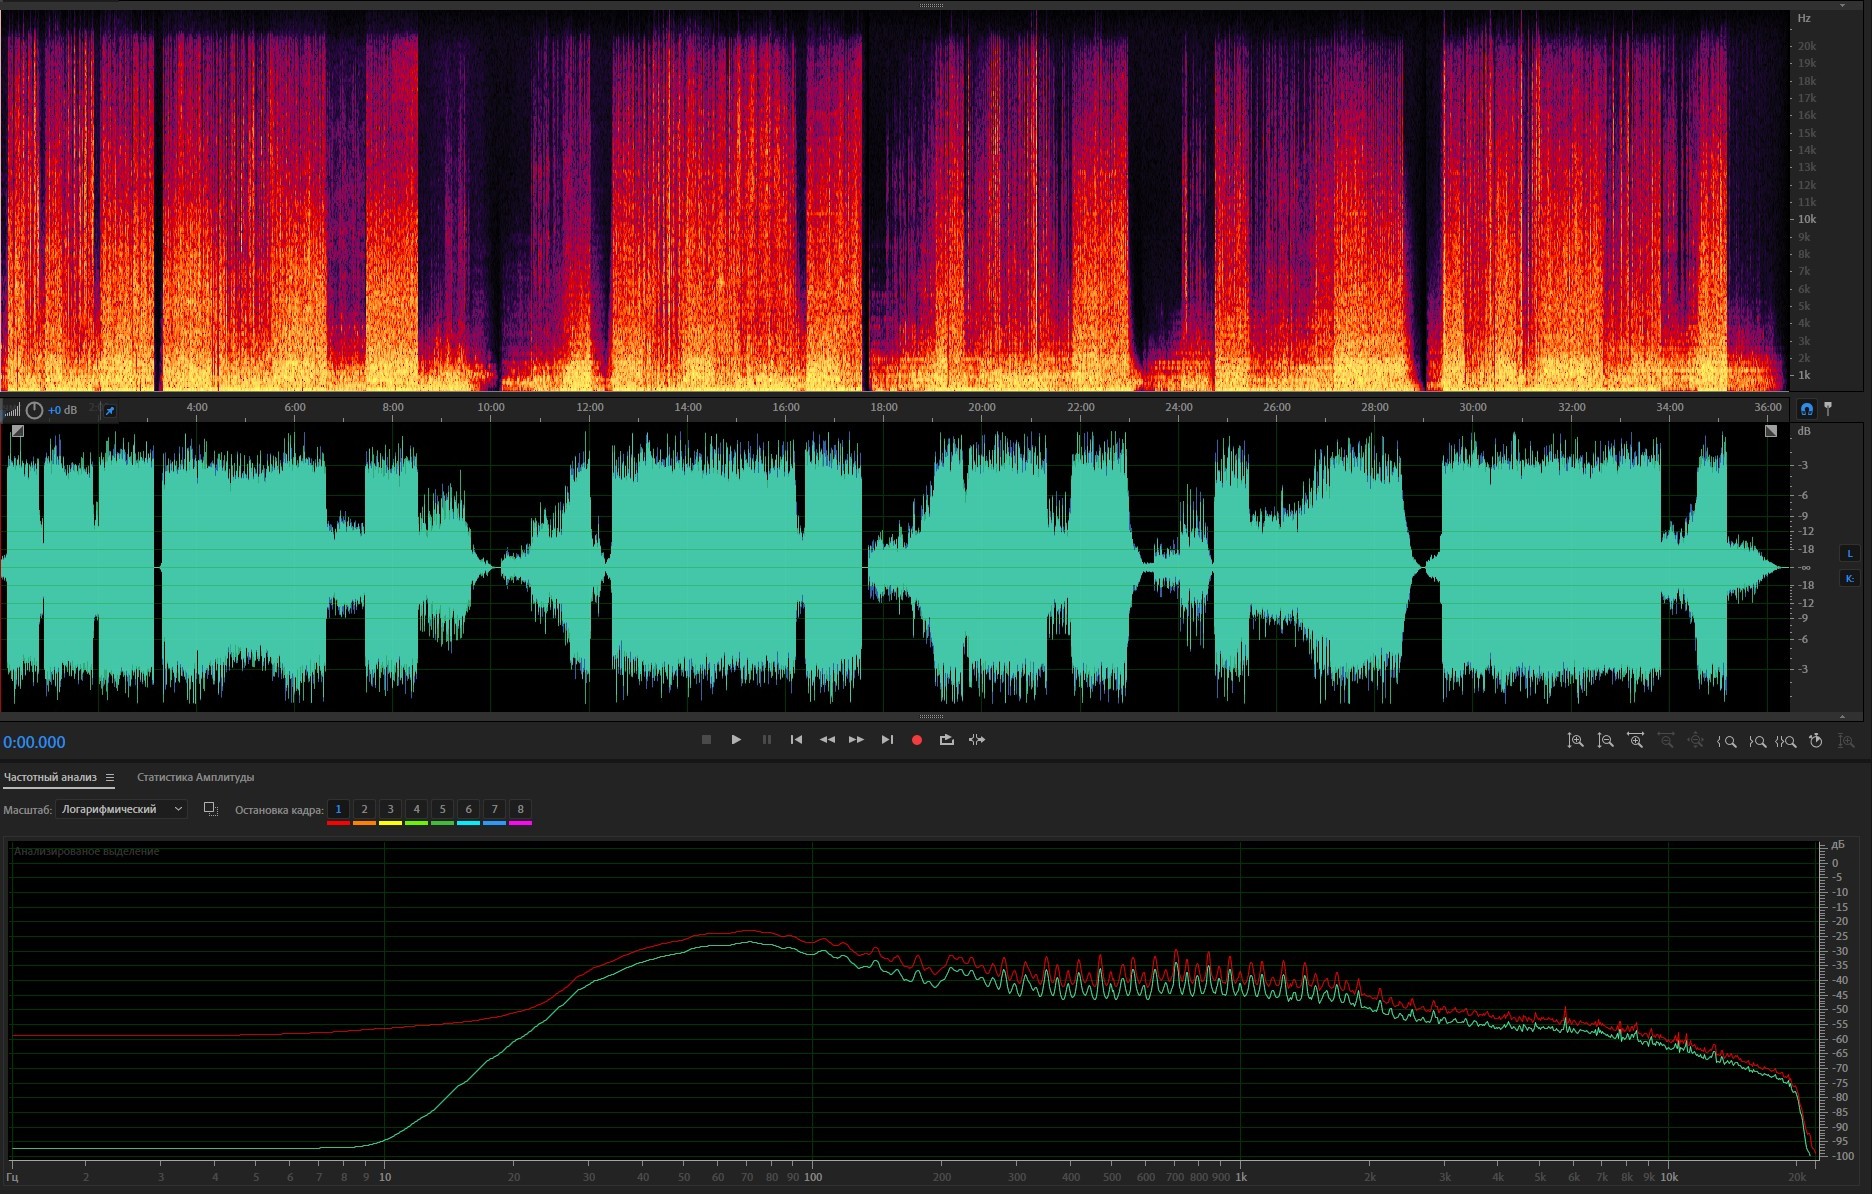This screenshot has width=1872, height=1194.
Task: Click the red Record button
Action: [x=916, y=740]
